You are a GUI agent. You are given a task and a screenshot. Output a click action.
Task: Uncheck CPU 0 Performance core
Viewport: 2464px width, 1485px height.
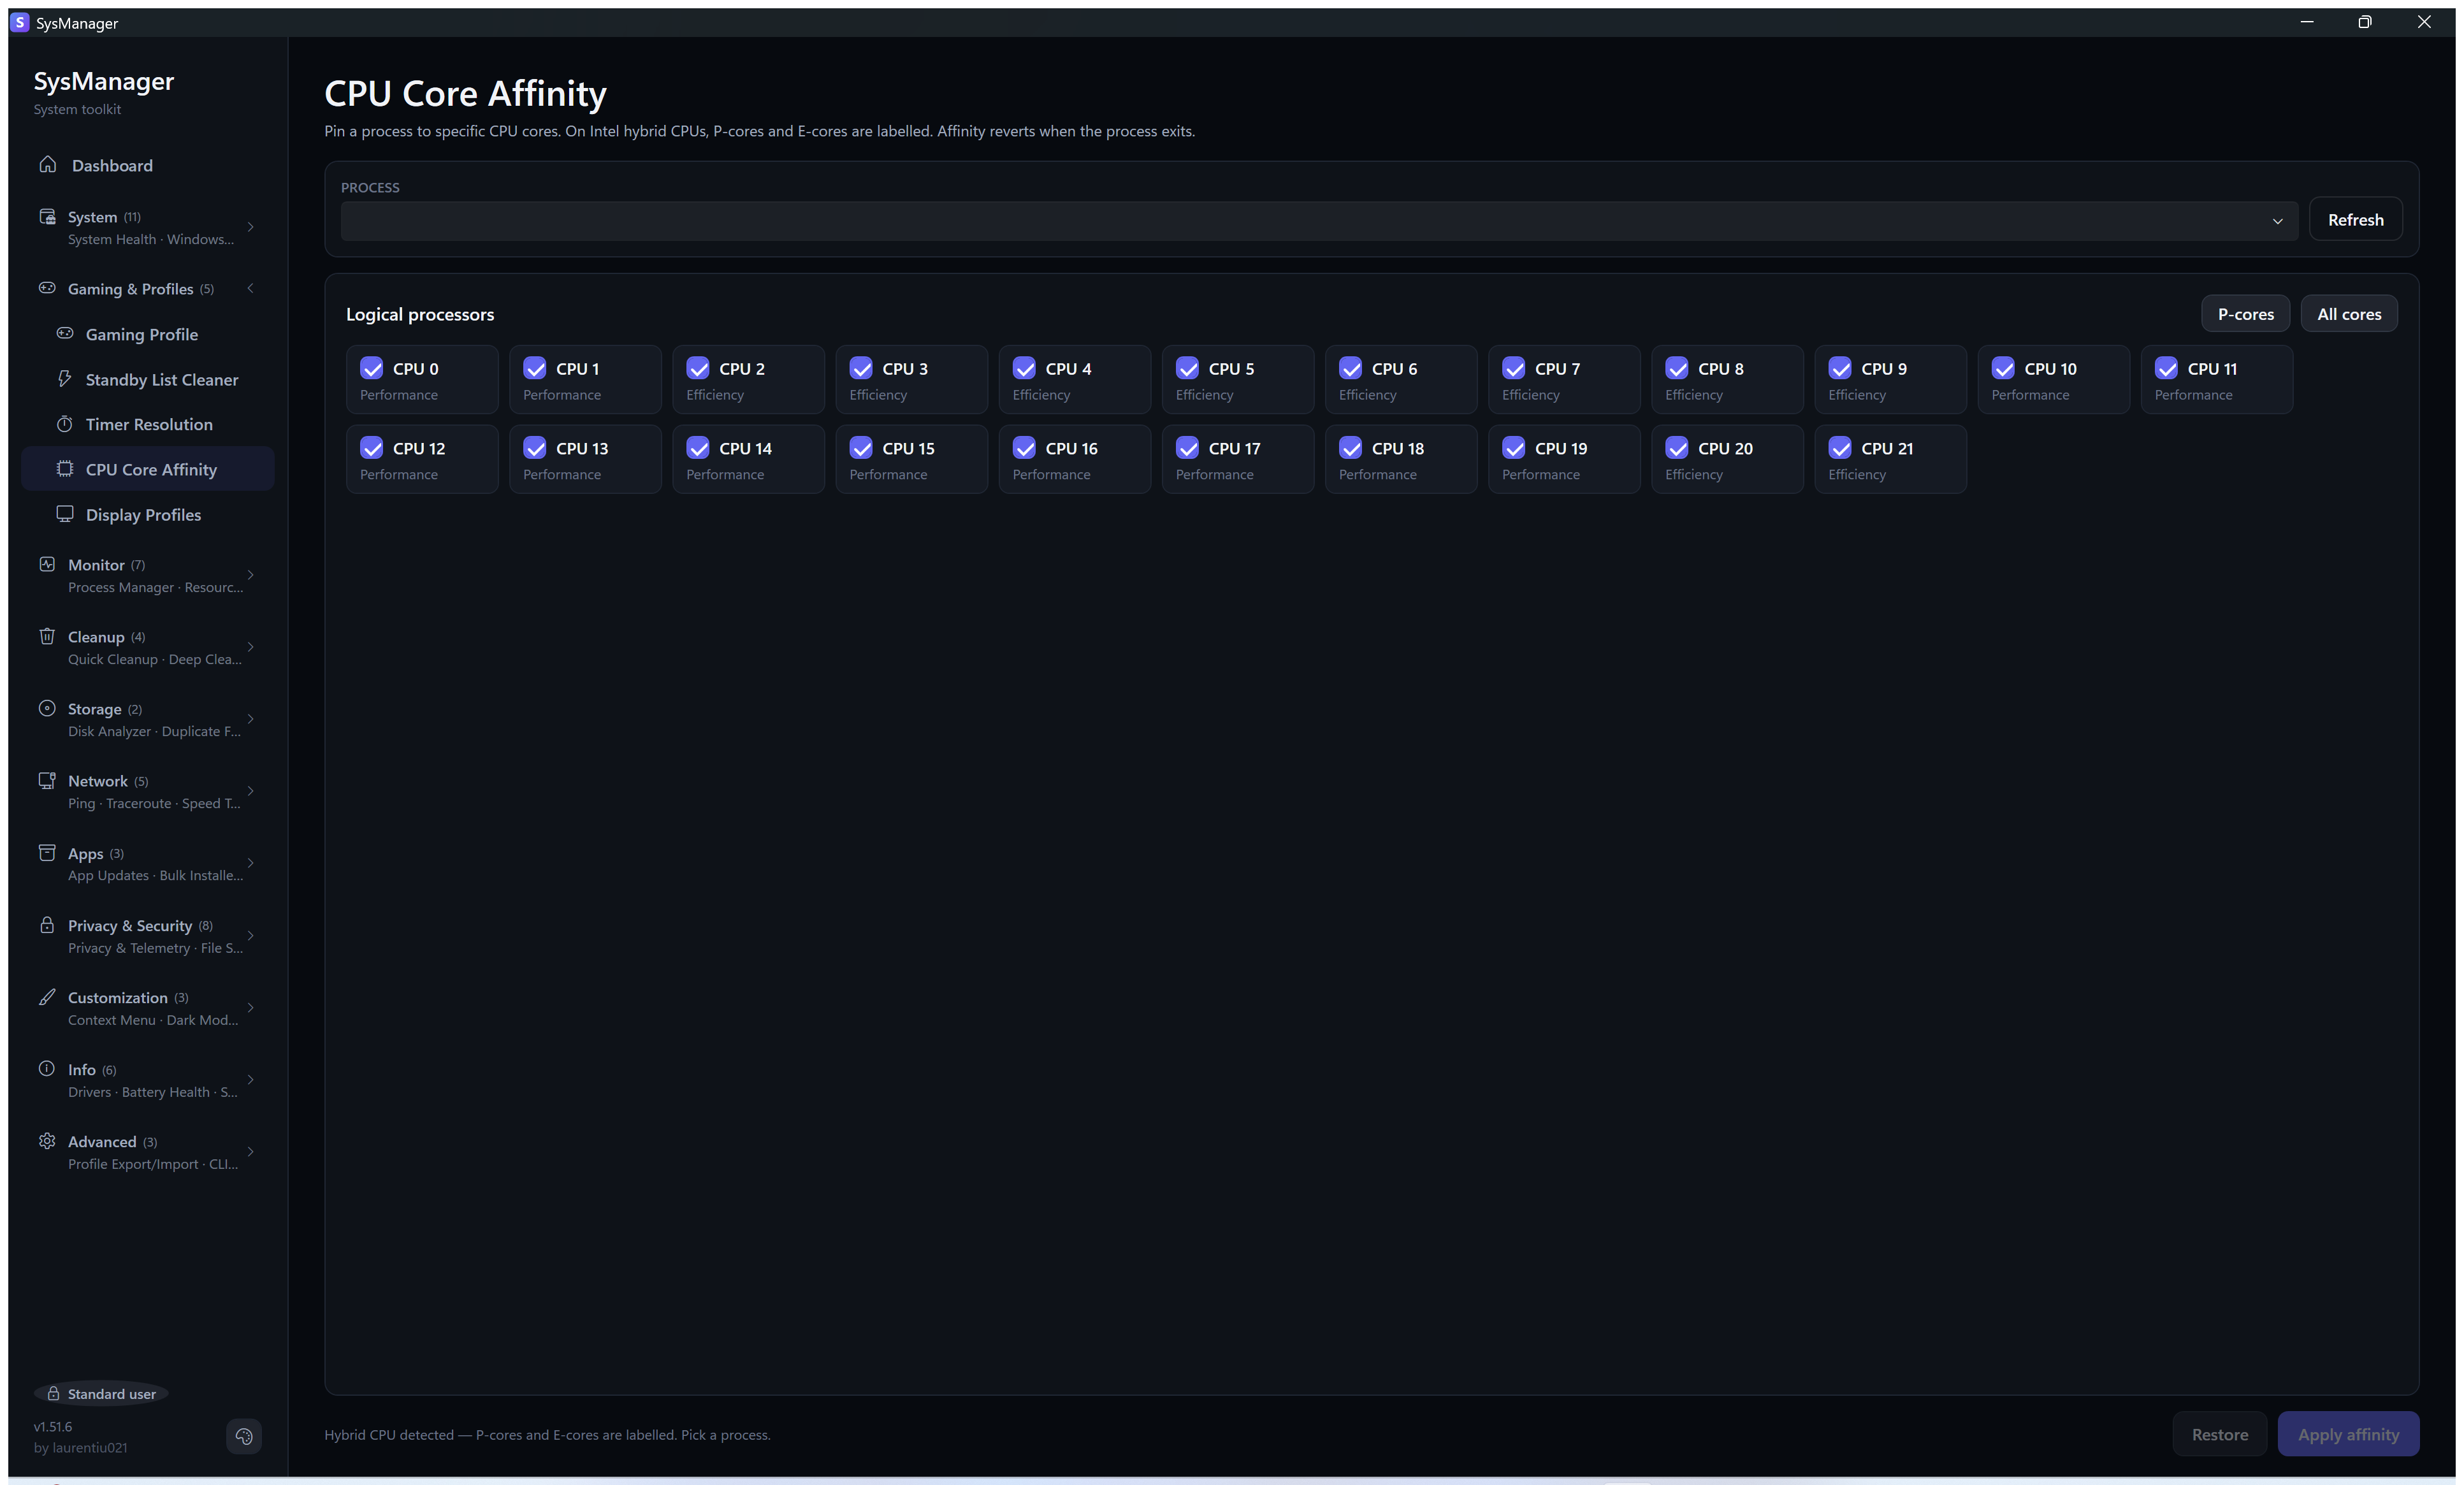click(x=372, y=369)
